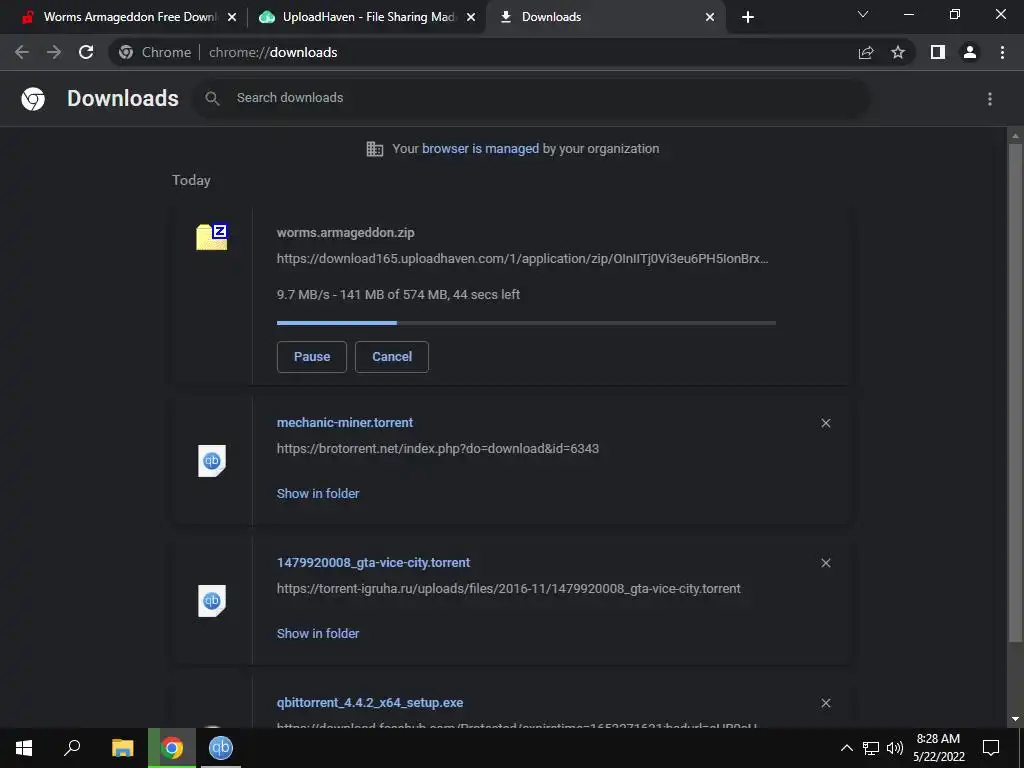Select the Downloads tab

605,17
